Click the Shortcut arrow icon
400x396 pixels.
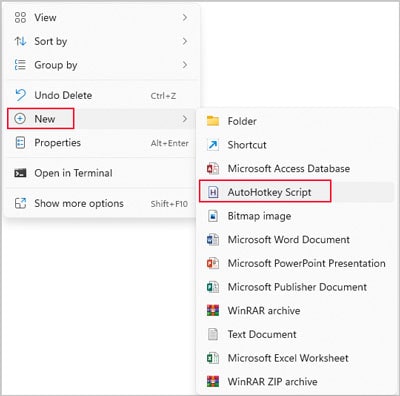(213, 145)
